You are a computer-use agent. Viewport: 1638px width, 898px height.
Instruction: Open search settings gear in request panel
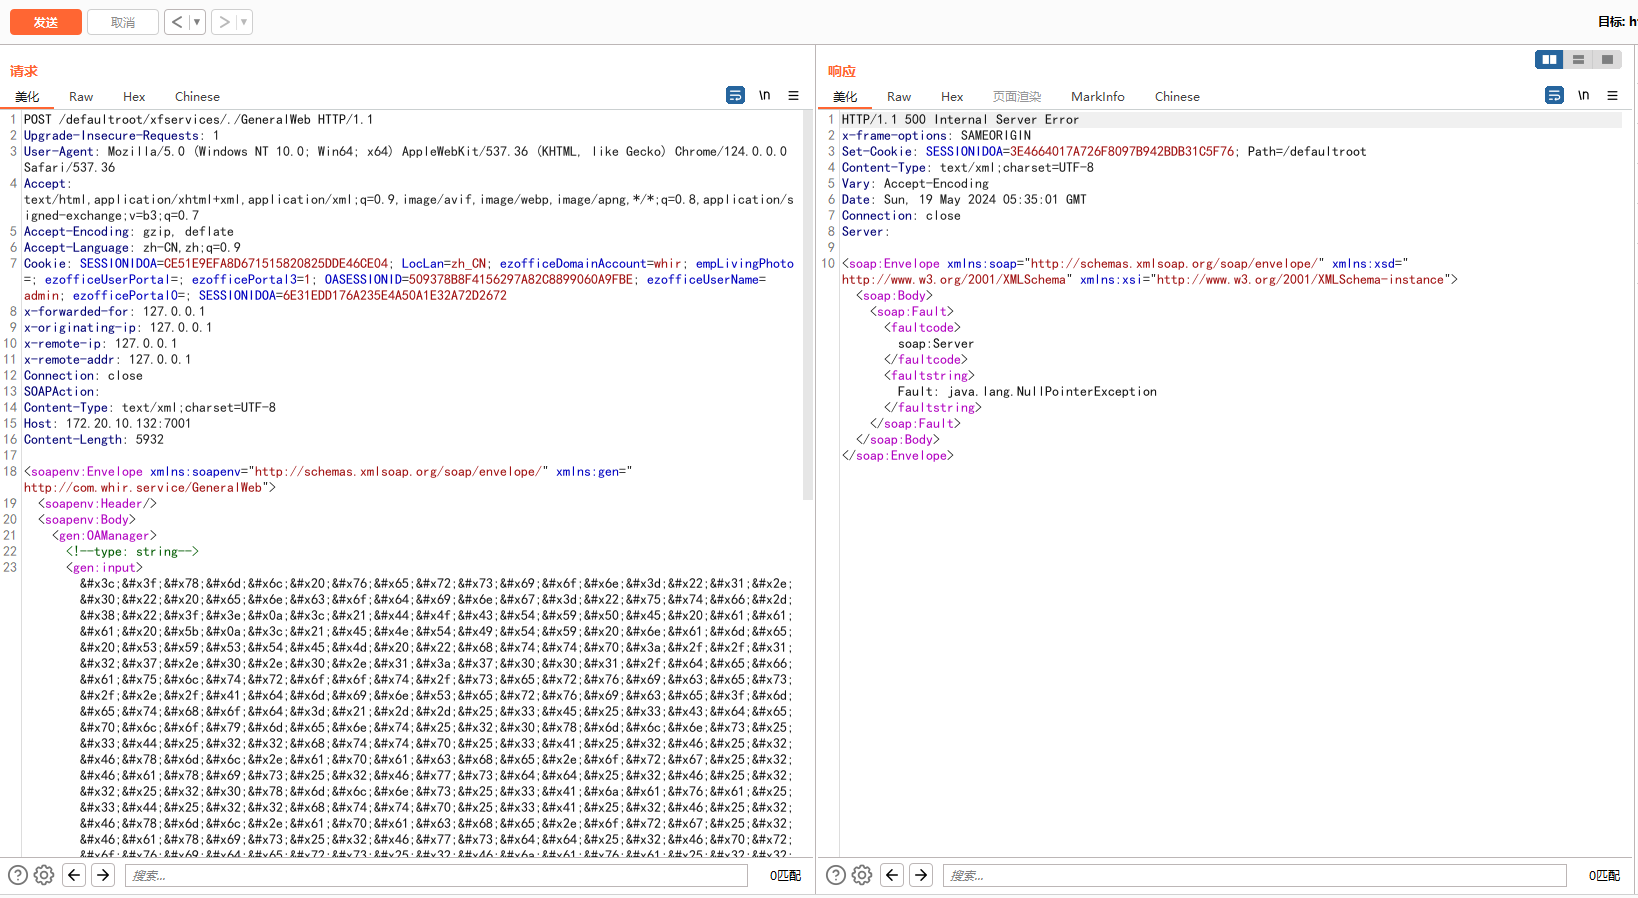(x=44, y=875)
